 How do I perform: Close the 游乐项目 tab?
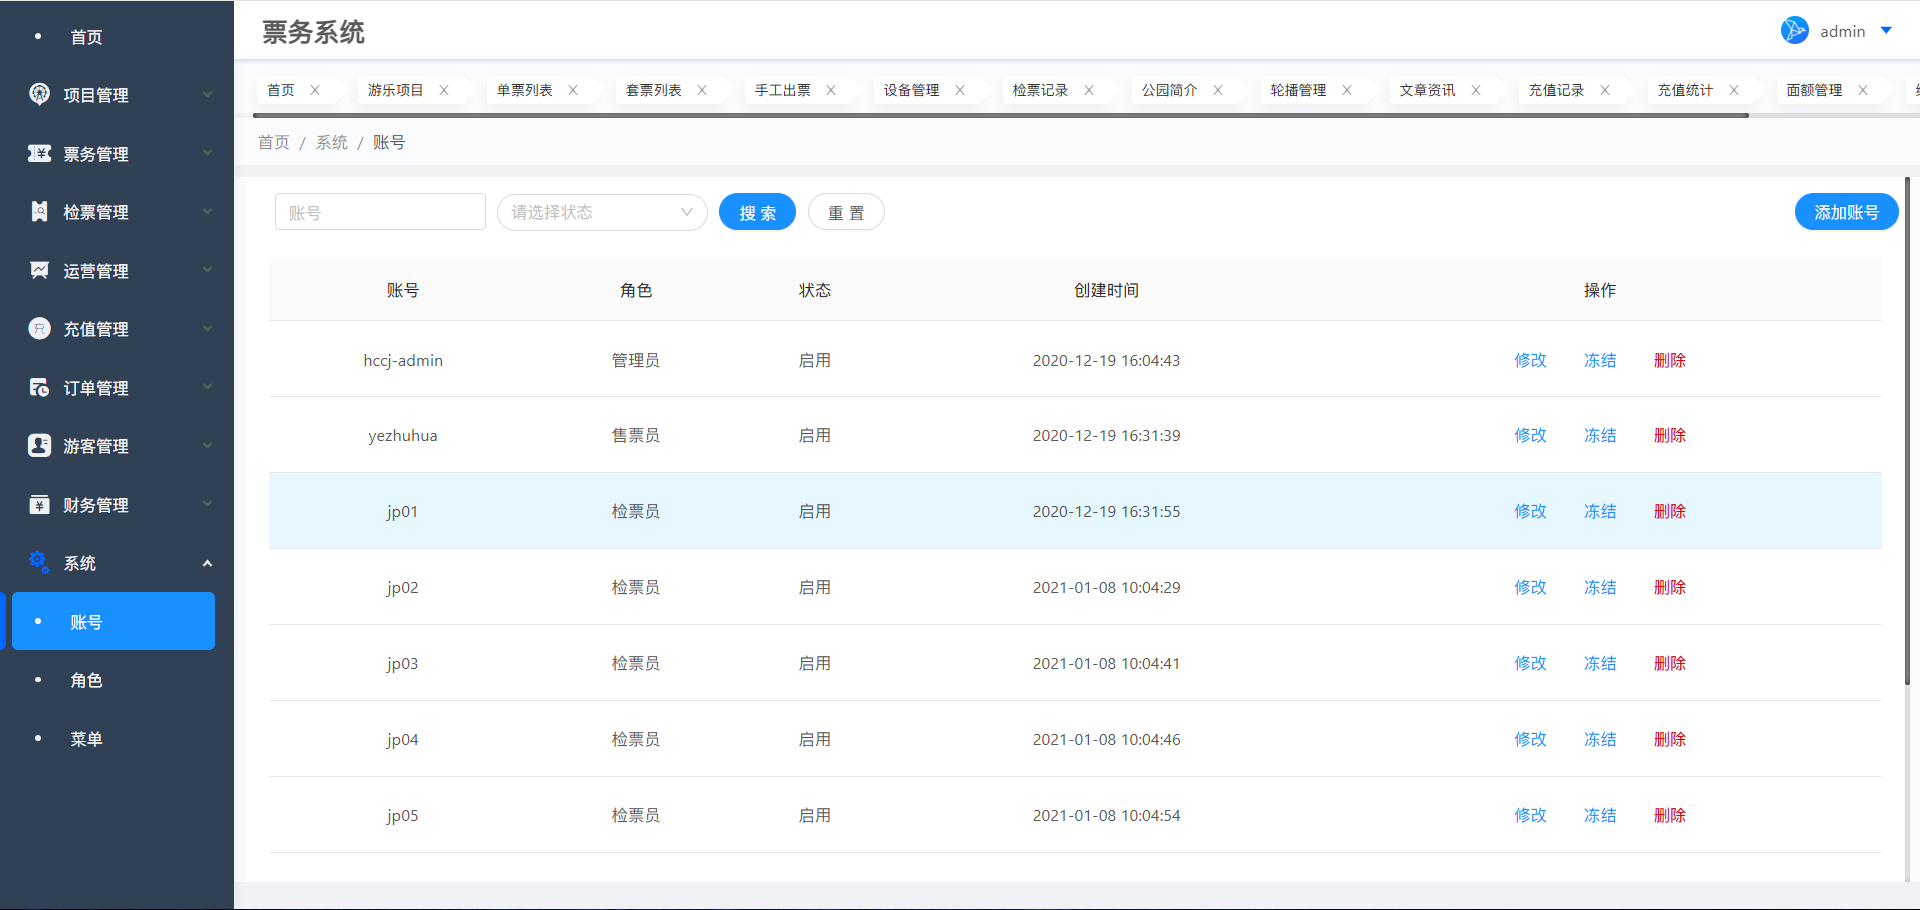[444, 90]
